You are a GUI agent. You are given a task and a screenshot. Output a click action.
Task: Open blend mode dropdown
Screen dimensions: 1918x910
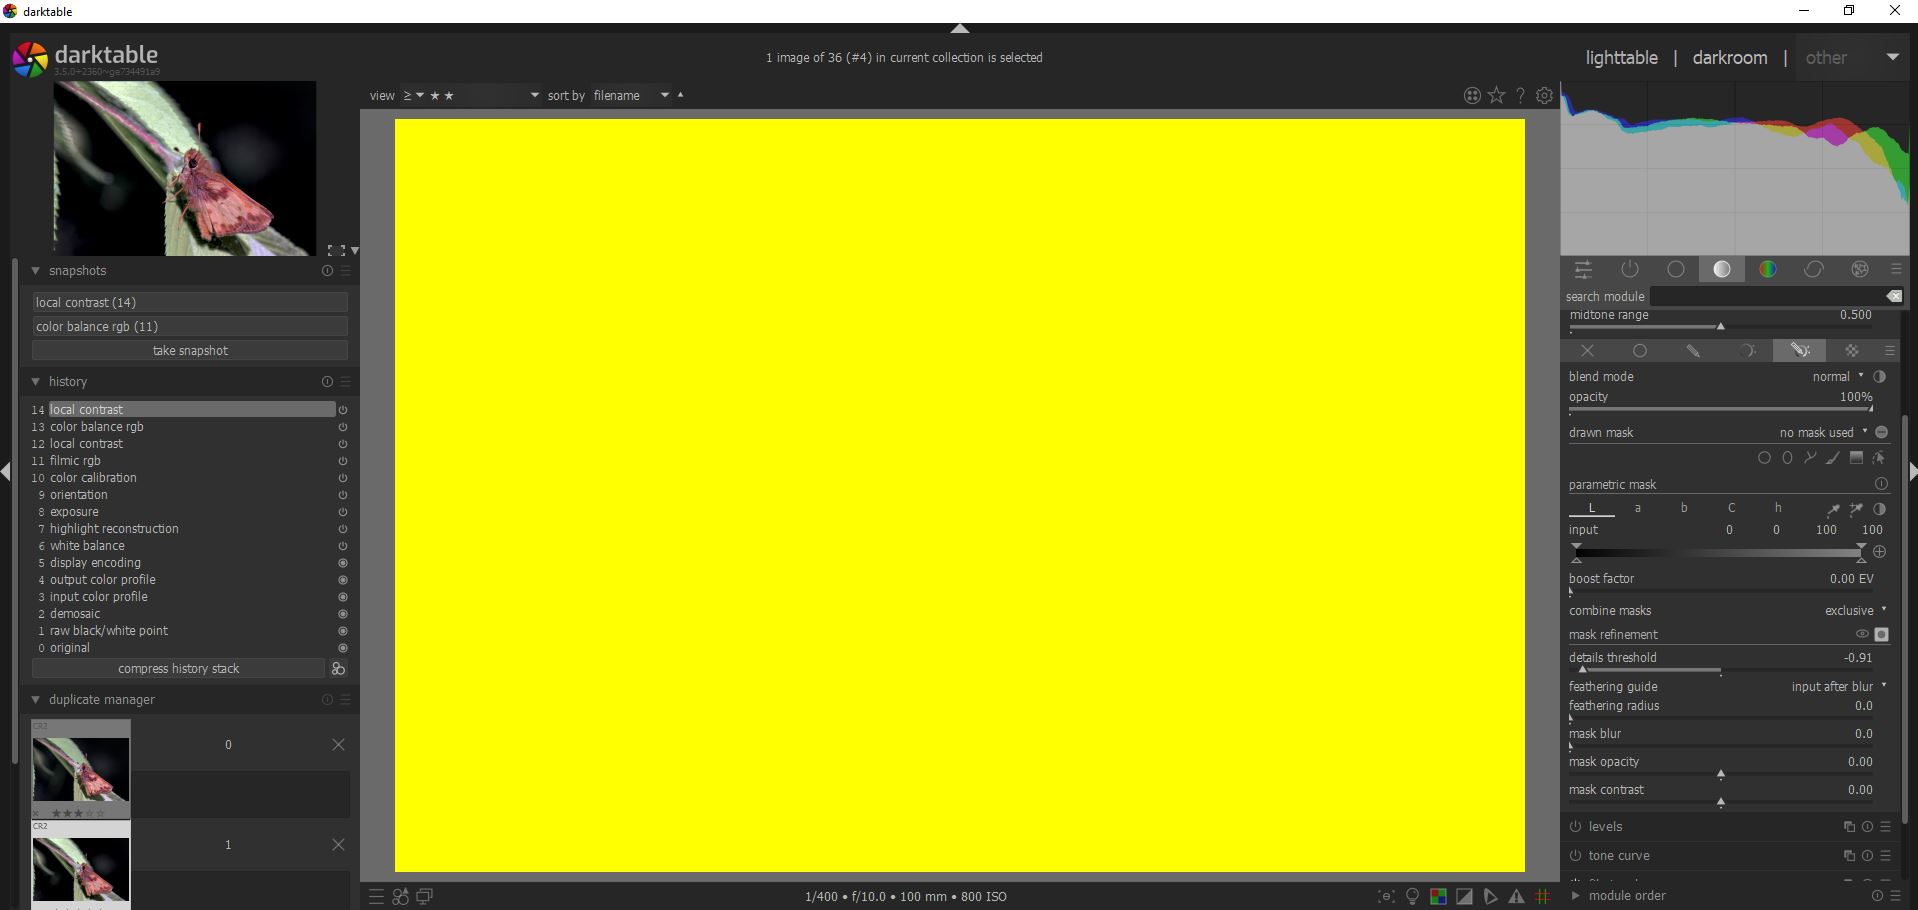click(1838, 377)
